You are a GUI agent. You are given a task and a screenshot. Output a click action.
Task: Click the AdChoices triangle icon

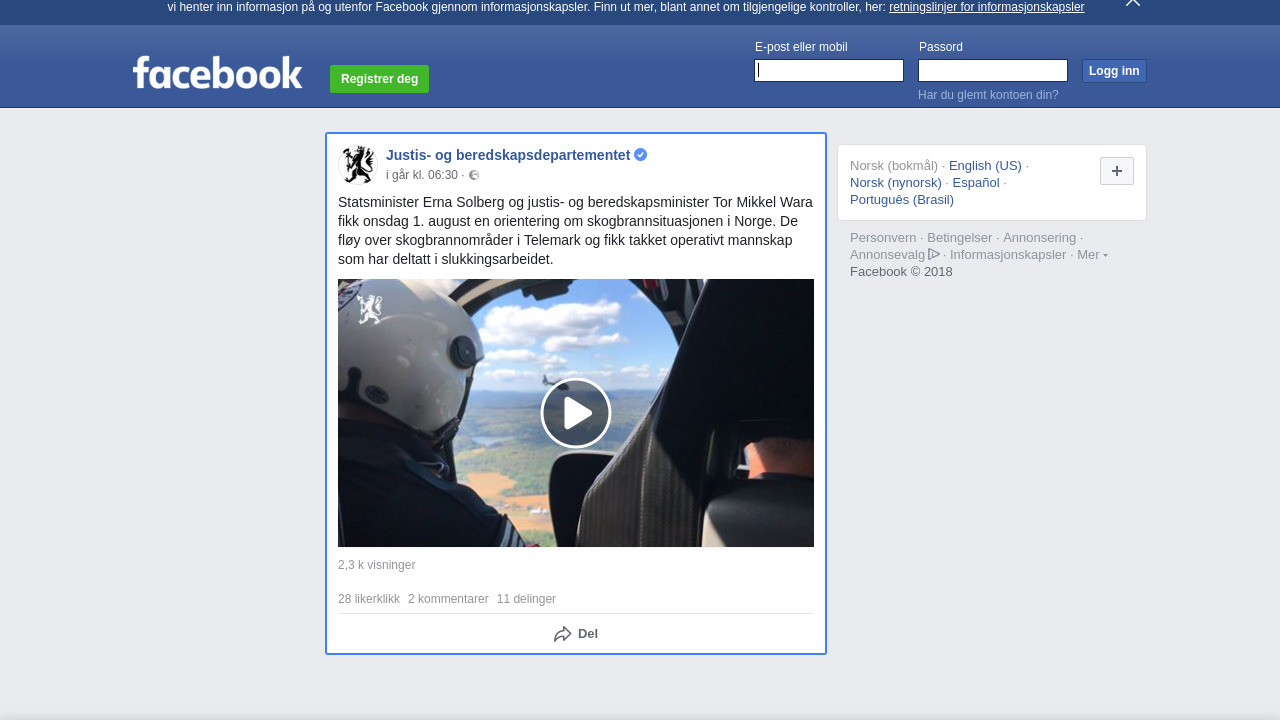[x=934, y=254]
